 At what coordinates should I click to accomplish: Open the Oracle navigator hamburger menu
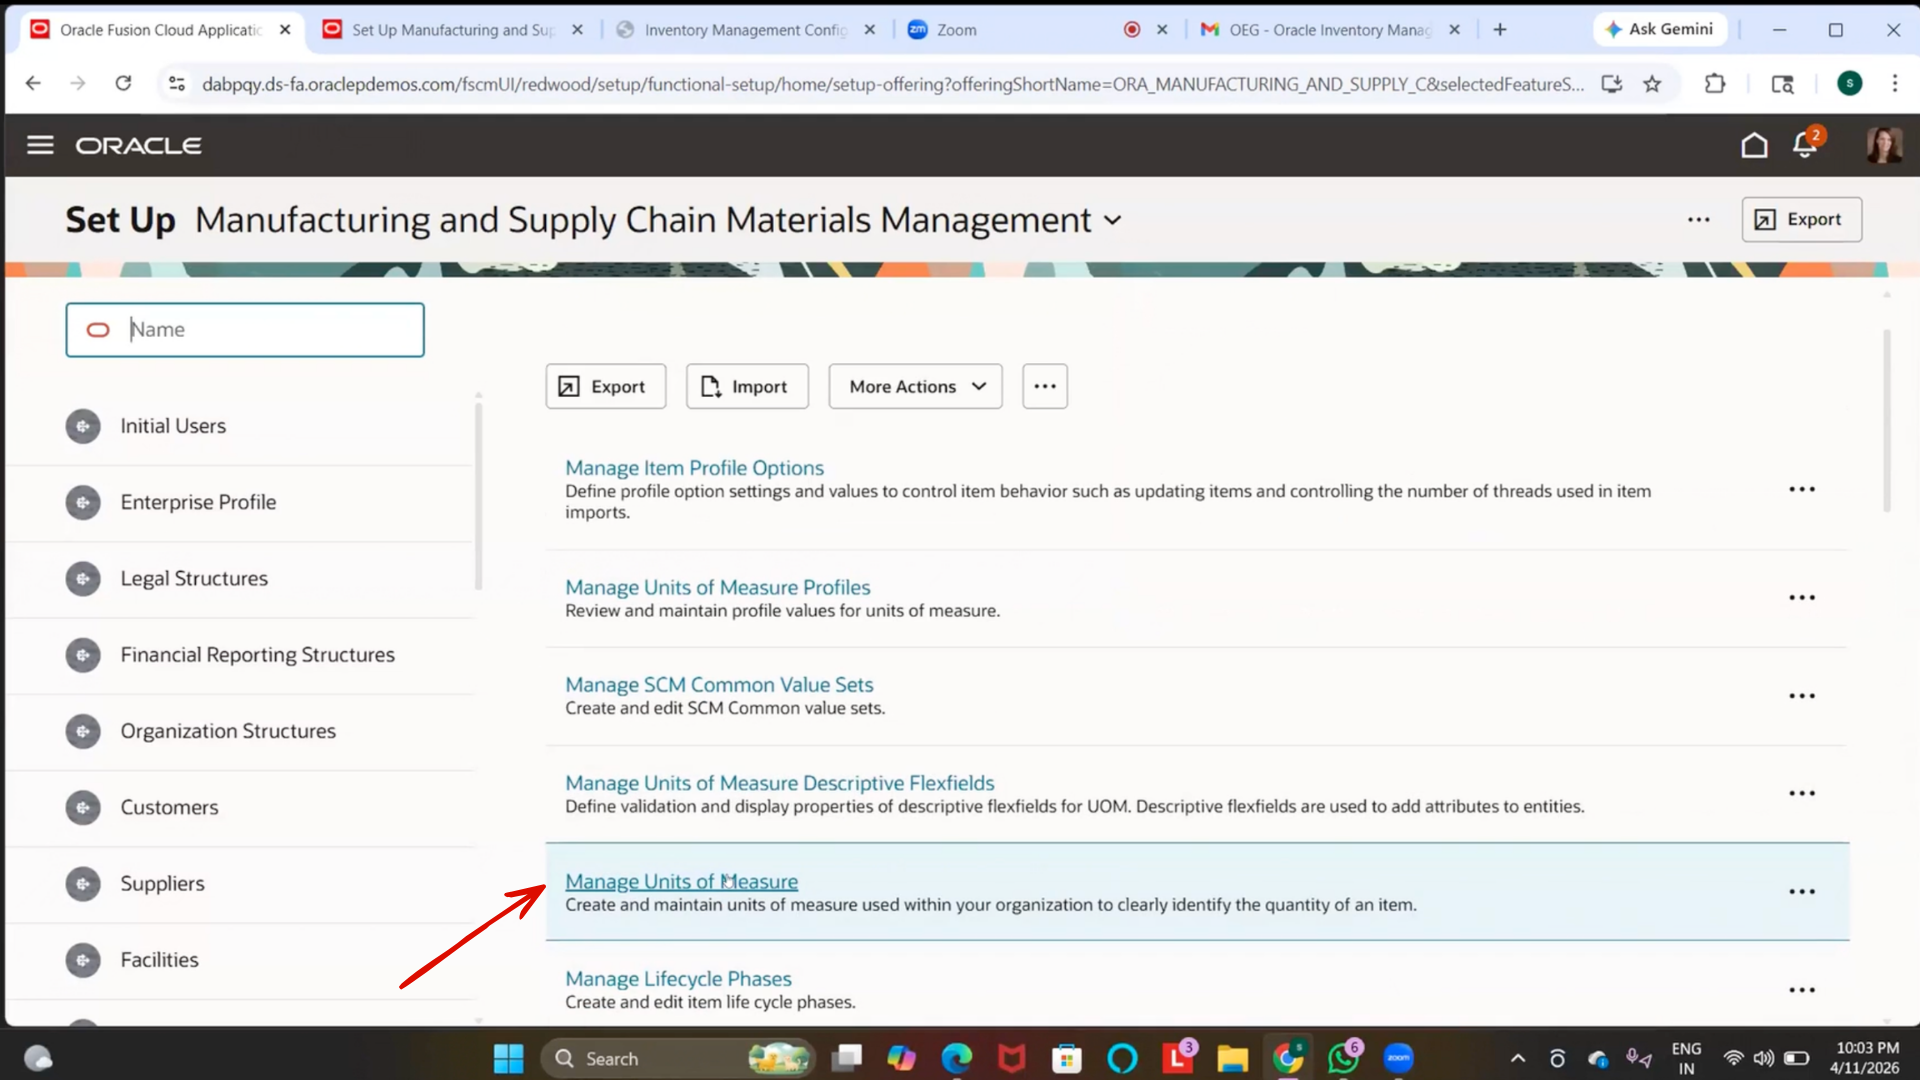pyautogui.click(x=40, y=146)
